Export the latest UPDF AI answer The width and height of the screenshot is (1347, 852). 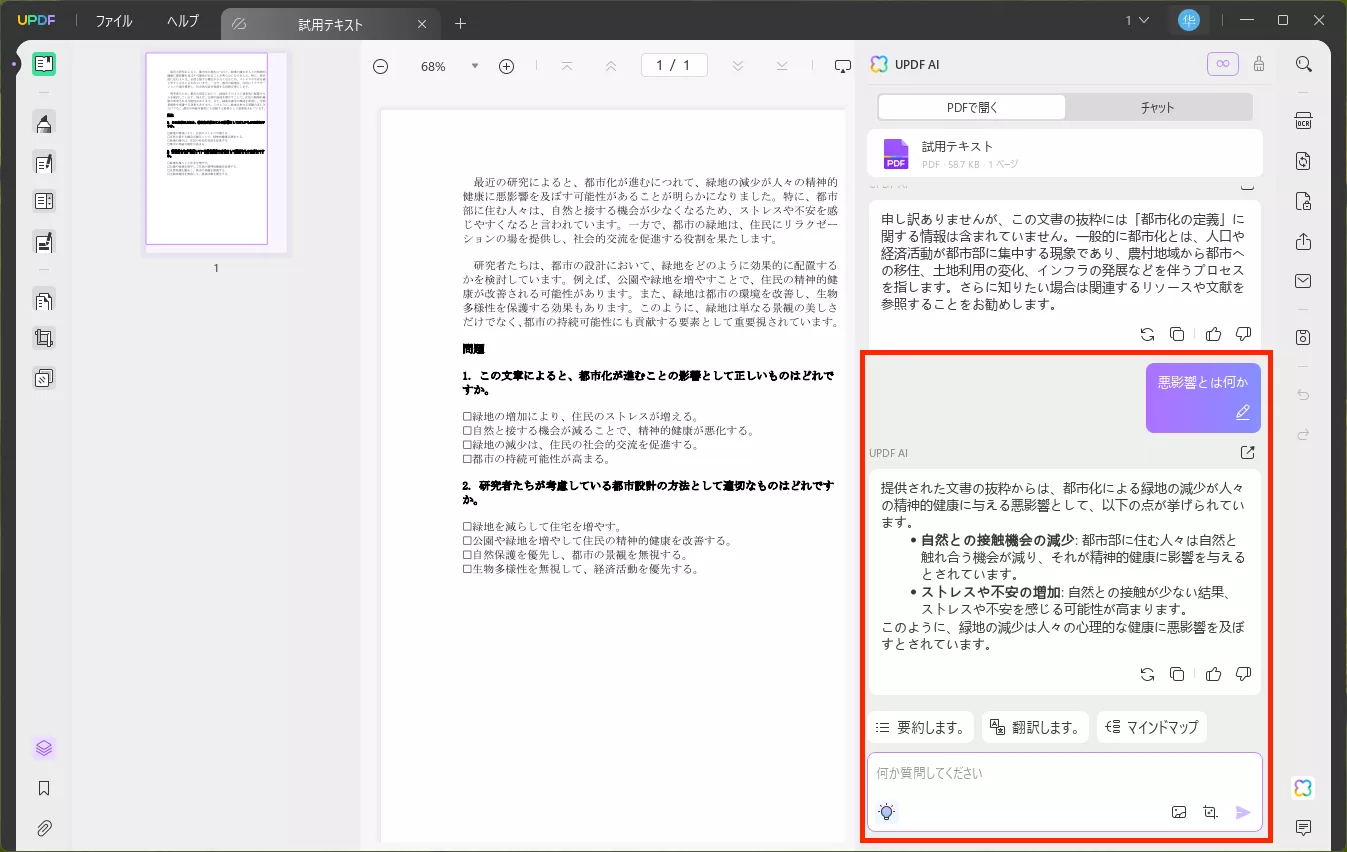(x=1247, y=452)
